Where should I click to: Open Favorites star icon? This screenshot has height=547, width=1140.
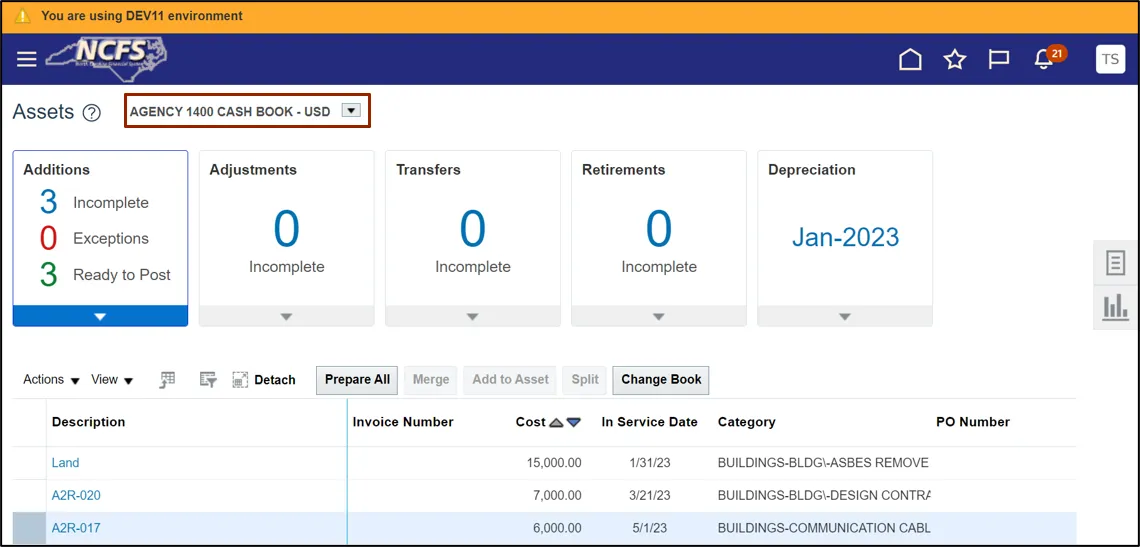tap(955, 60)
